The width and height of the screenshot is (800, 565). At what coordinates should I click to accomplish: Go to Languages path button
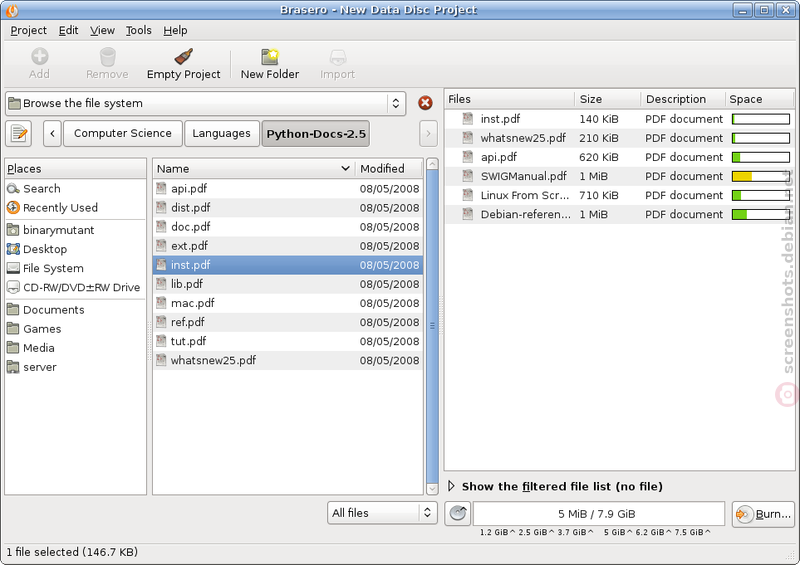pos(221,134)
